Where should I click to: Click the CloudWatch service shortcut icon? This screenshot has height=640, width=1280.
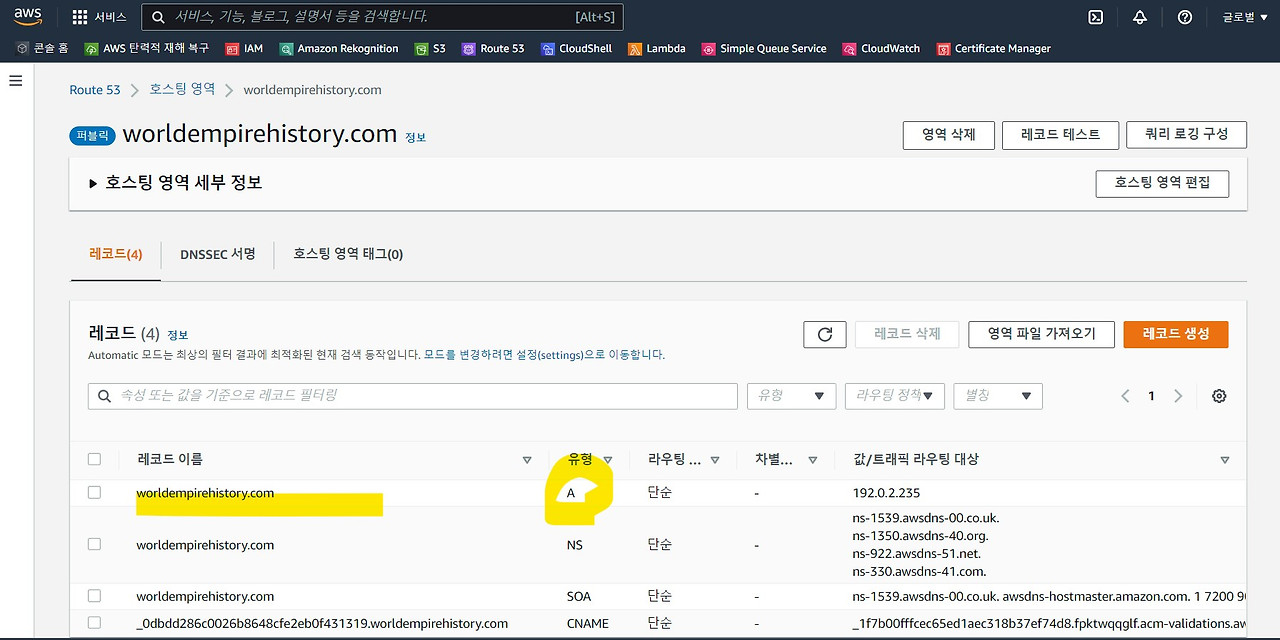pyautogui.click(x=849, y=48)
